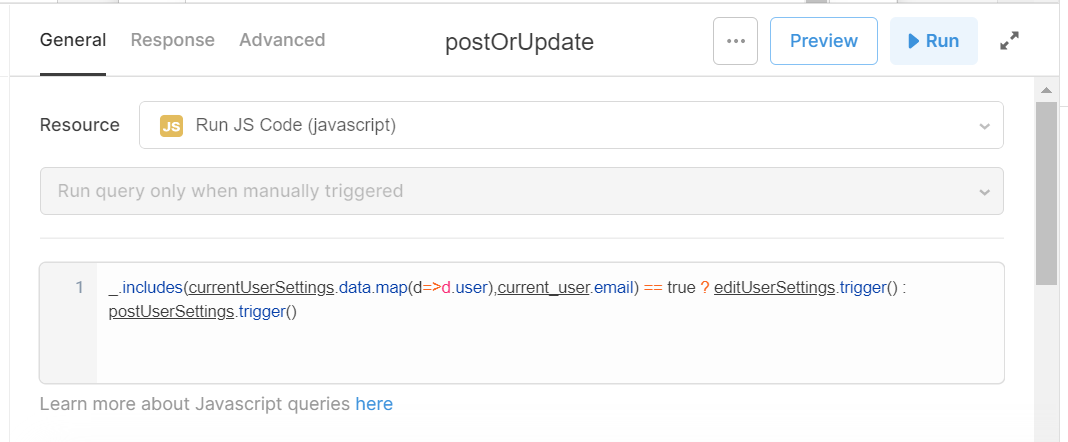Click the postUserSettings reference in code
Image resolution: width=1068 pixels, height=442 pixels.
pos(172,313)
